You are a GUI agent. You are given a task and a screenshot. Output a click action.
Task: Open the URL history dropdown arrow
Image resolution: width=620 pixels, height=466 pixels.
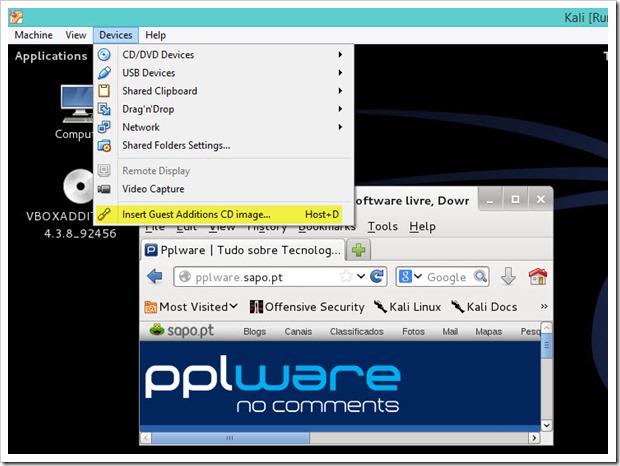pyautogui.click(x=361, y=276)
